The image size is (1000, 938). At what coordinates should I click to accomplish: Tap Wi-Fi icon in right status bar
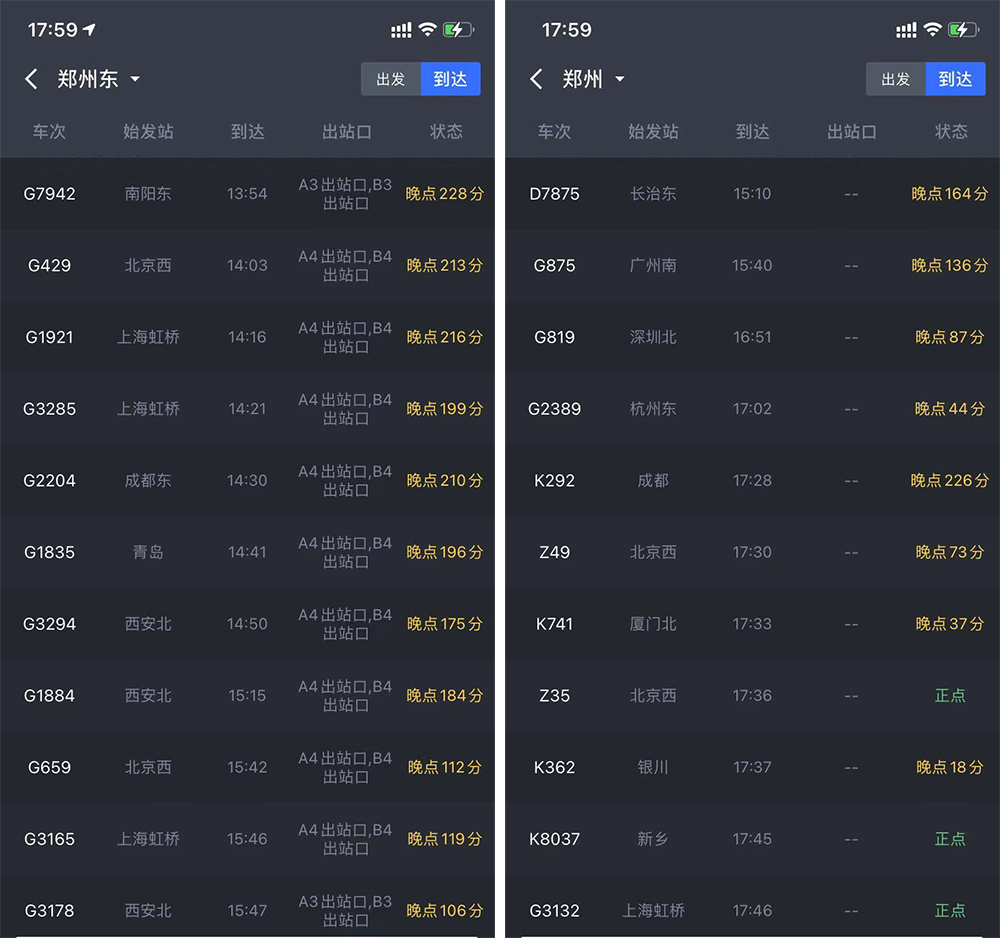[932, 30]
